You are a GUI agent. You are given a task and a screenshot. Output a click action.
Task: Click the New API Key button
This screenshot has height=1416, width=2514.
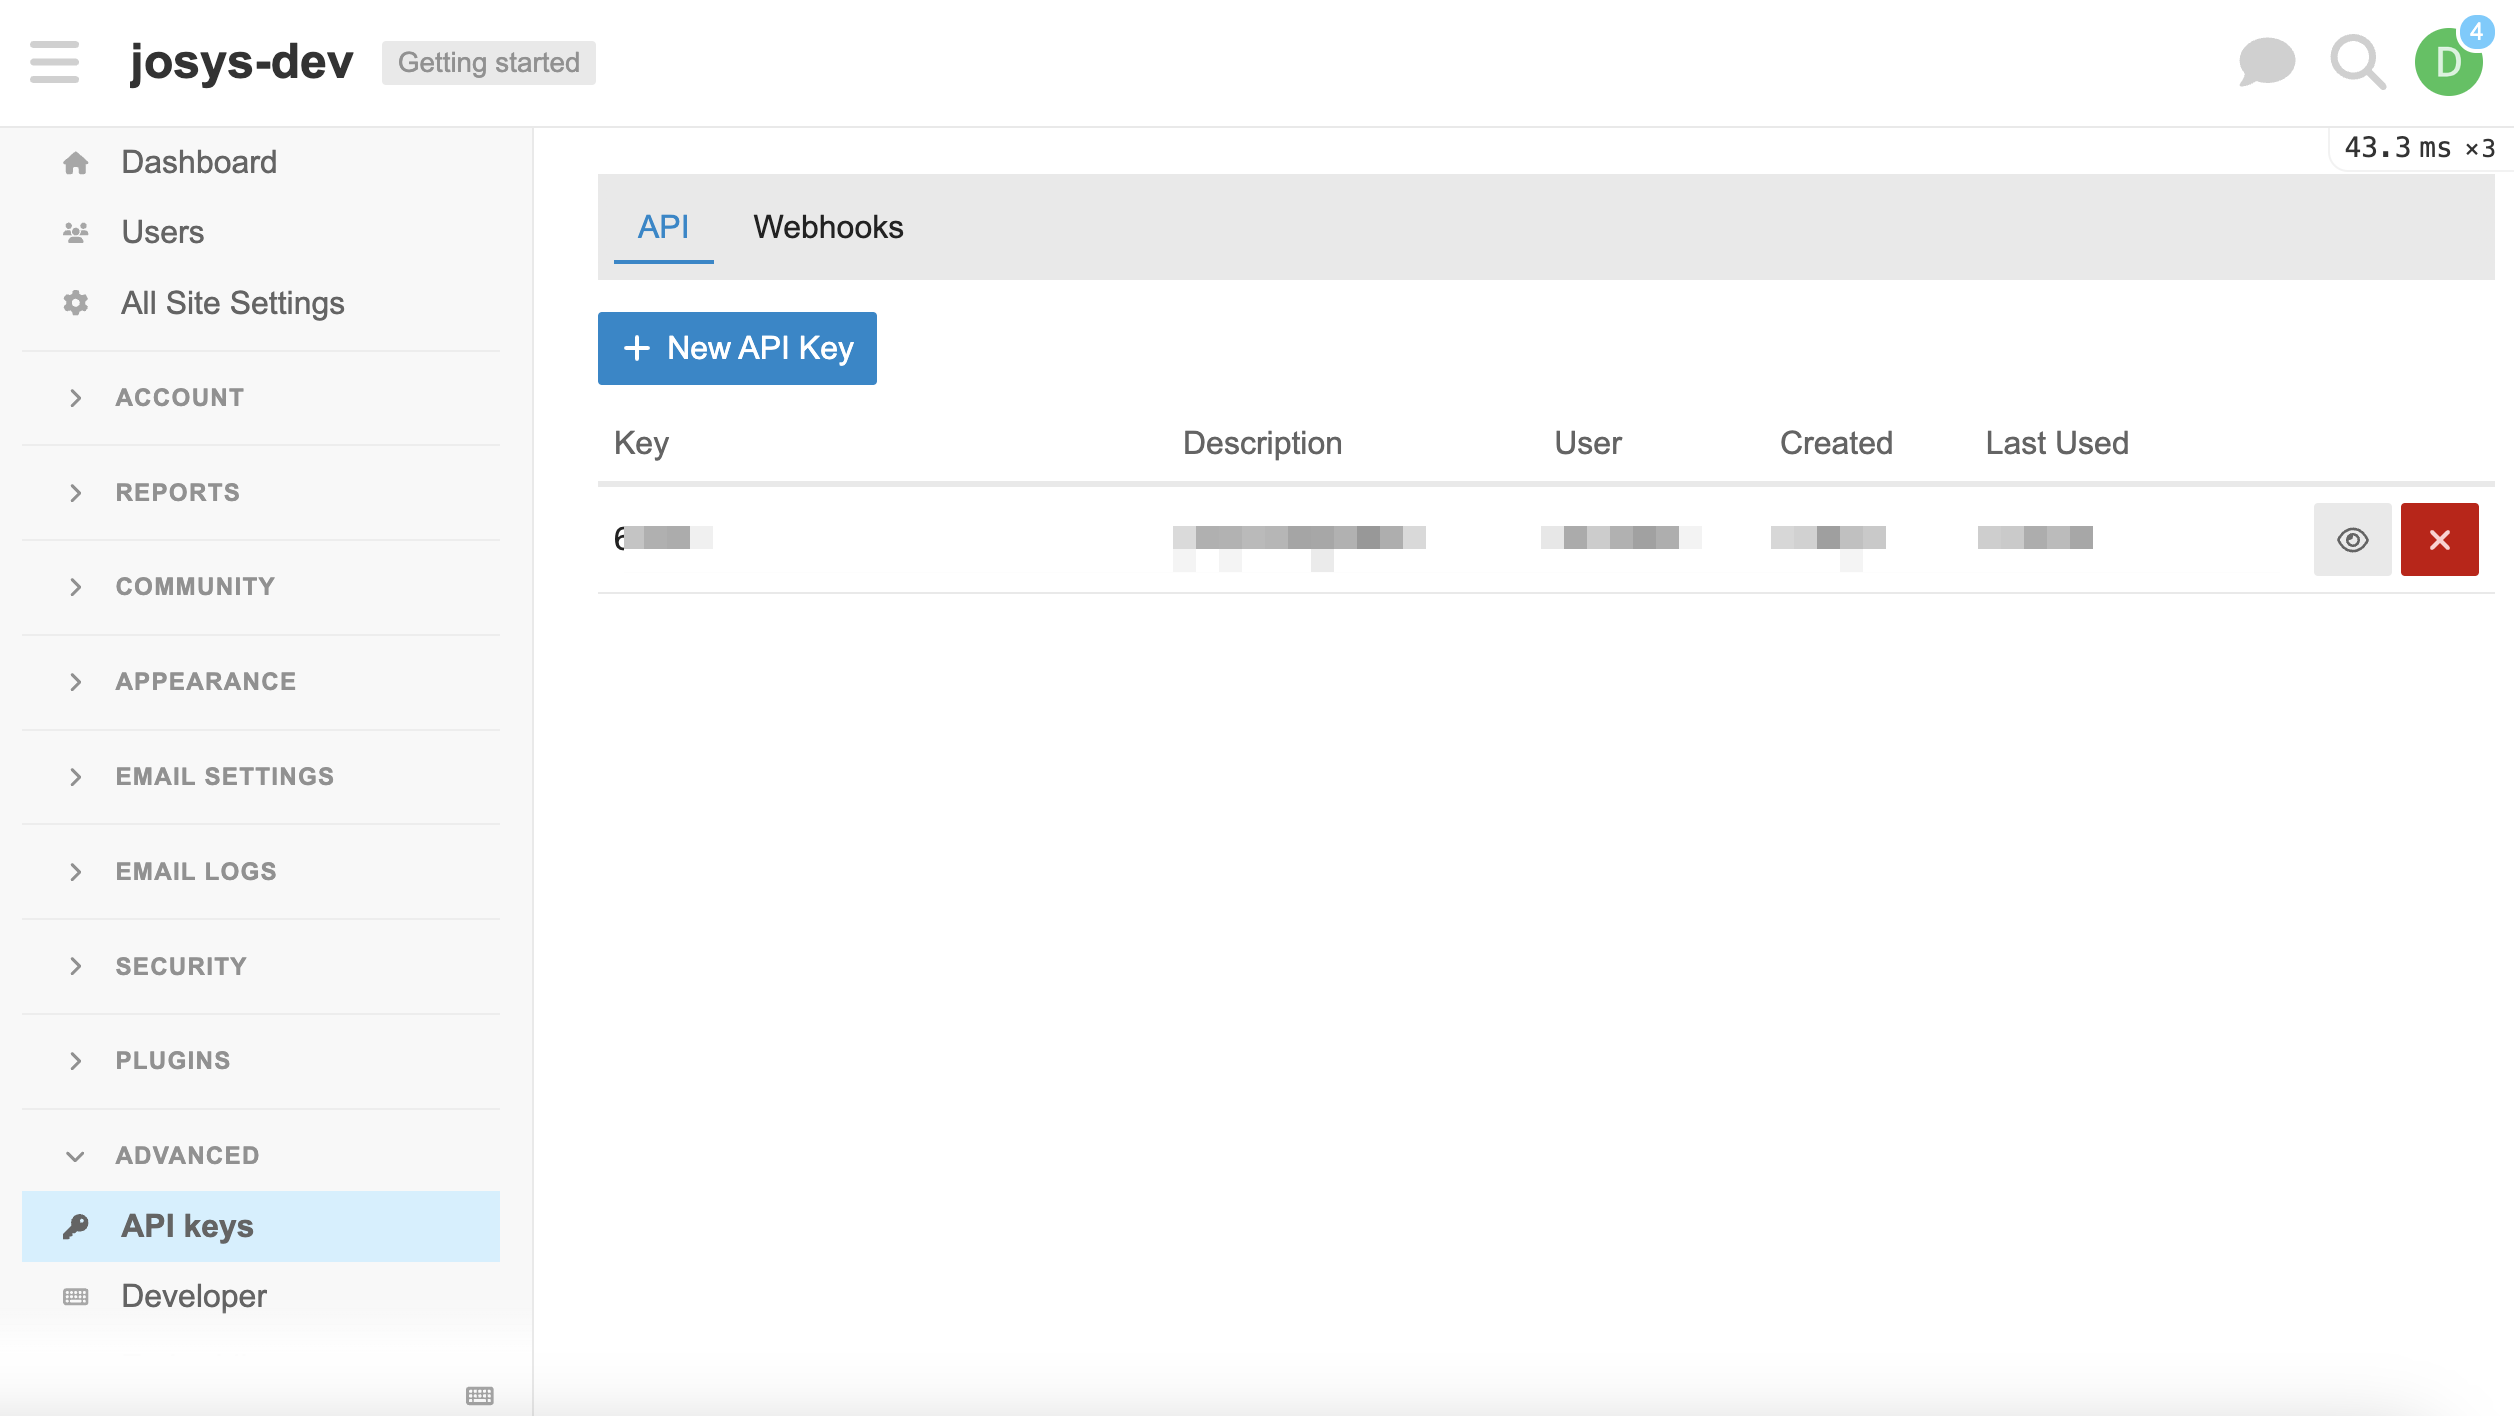pos(737,348)
